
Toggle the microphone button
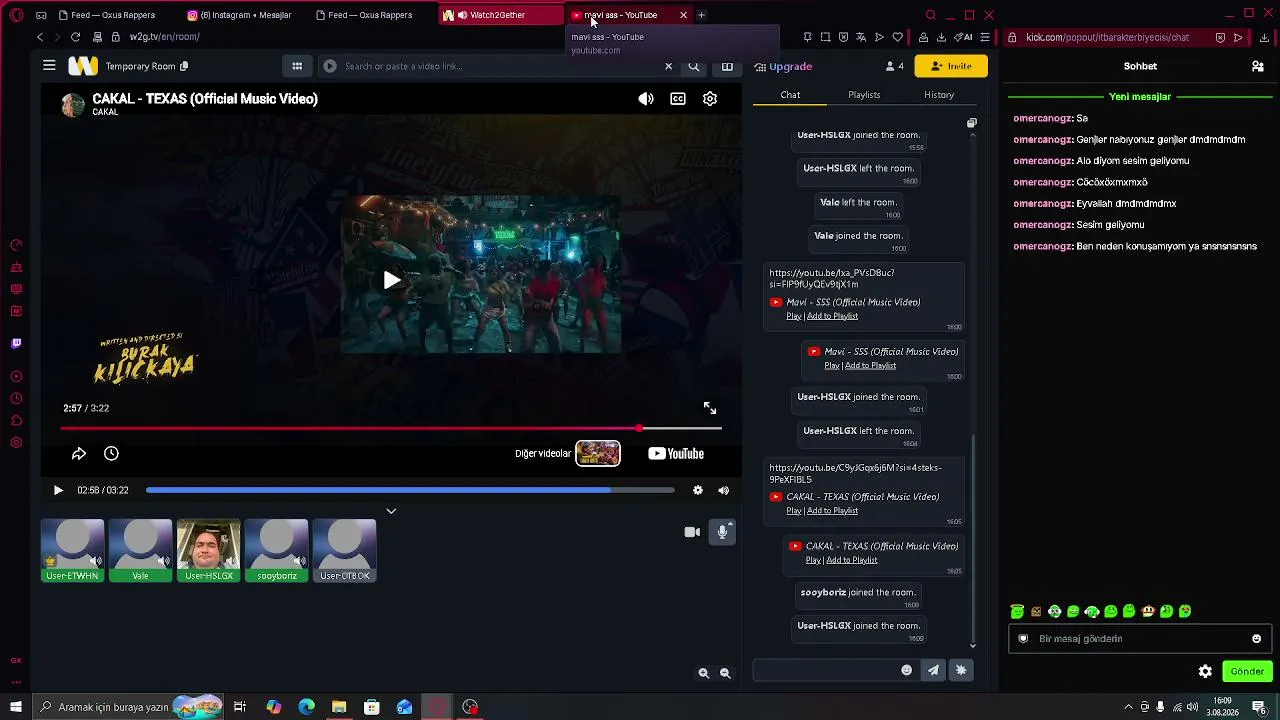click(x=722, y=532)
